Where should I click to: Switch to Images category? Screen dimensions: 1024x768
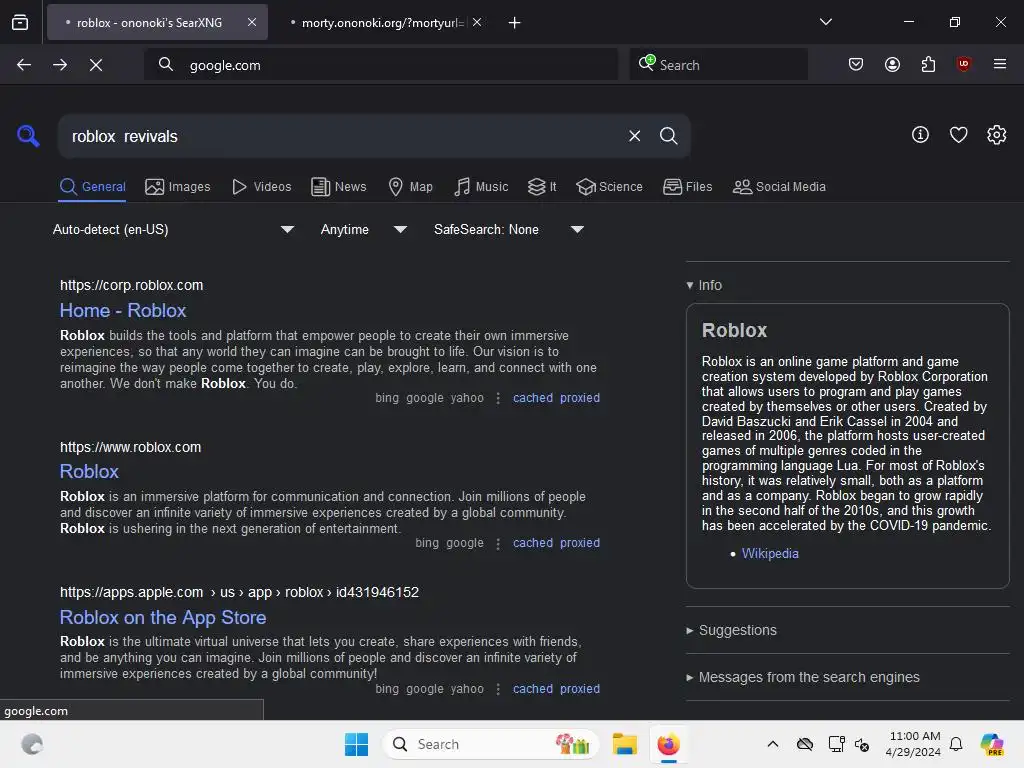tap(178, 187)
